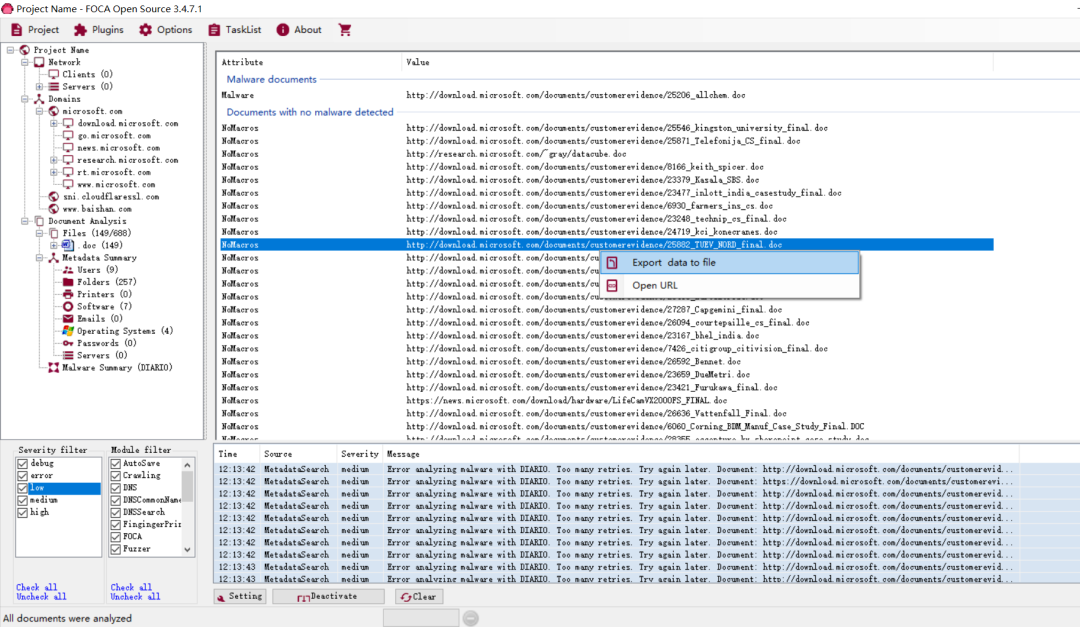Collapse the Domains tree node
The height and width of the screenshot is (627, 1080).
tap(25, 99)
